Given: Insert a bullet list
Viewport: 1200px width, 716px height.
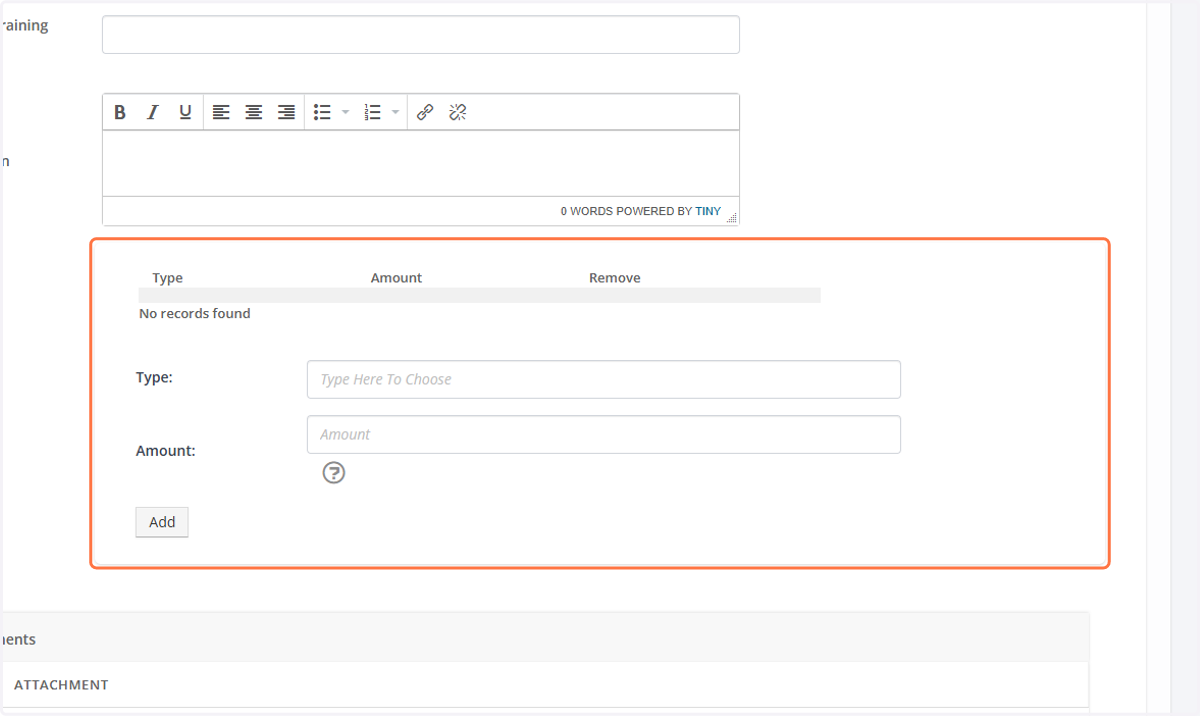Looking at the screenshot, I should point(322,112).
